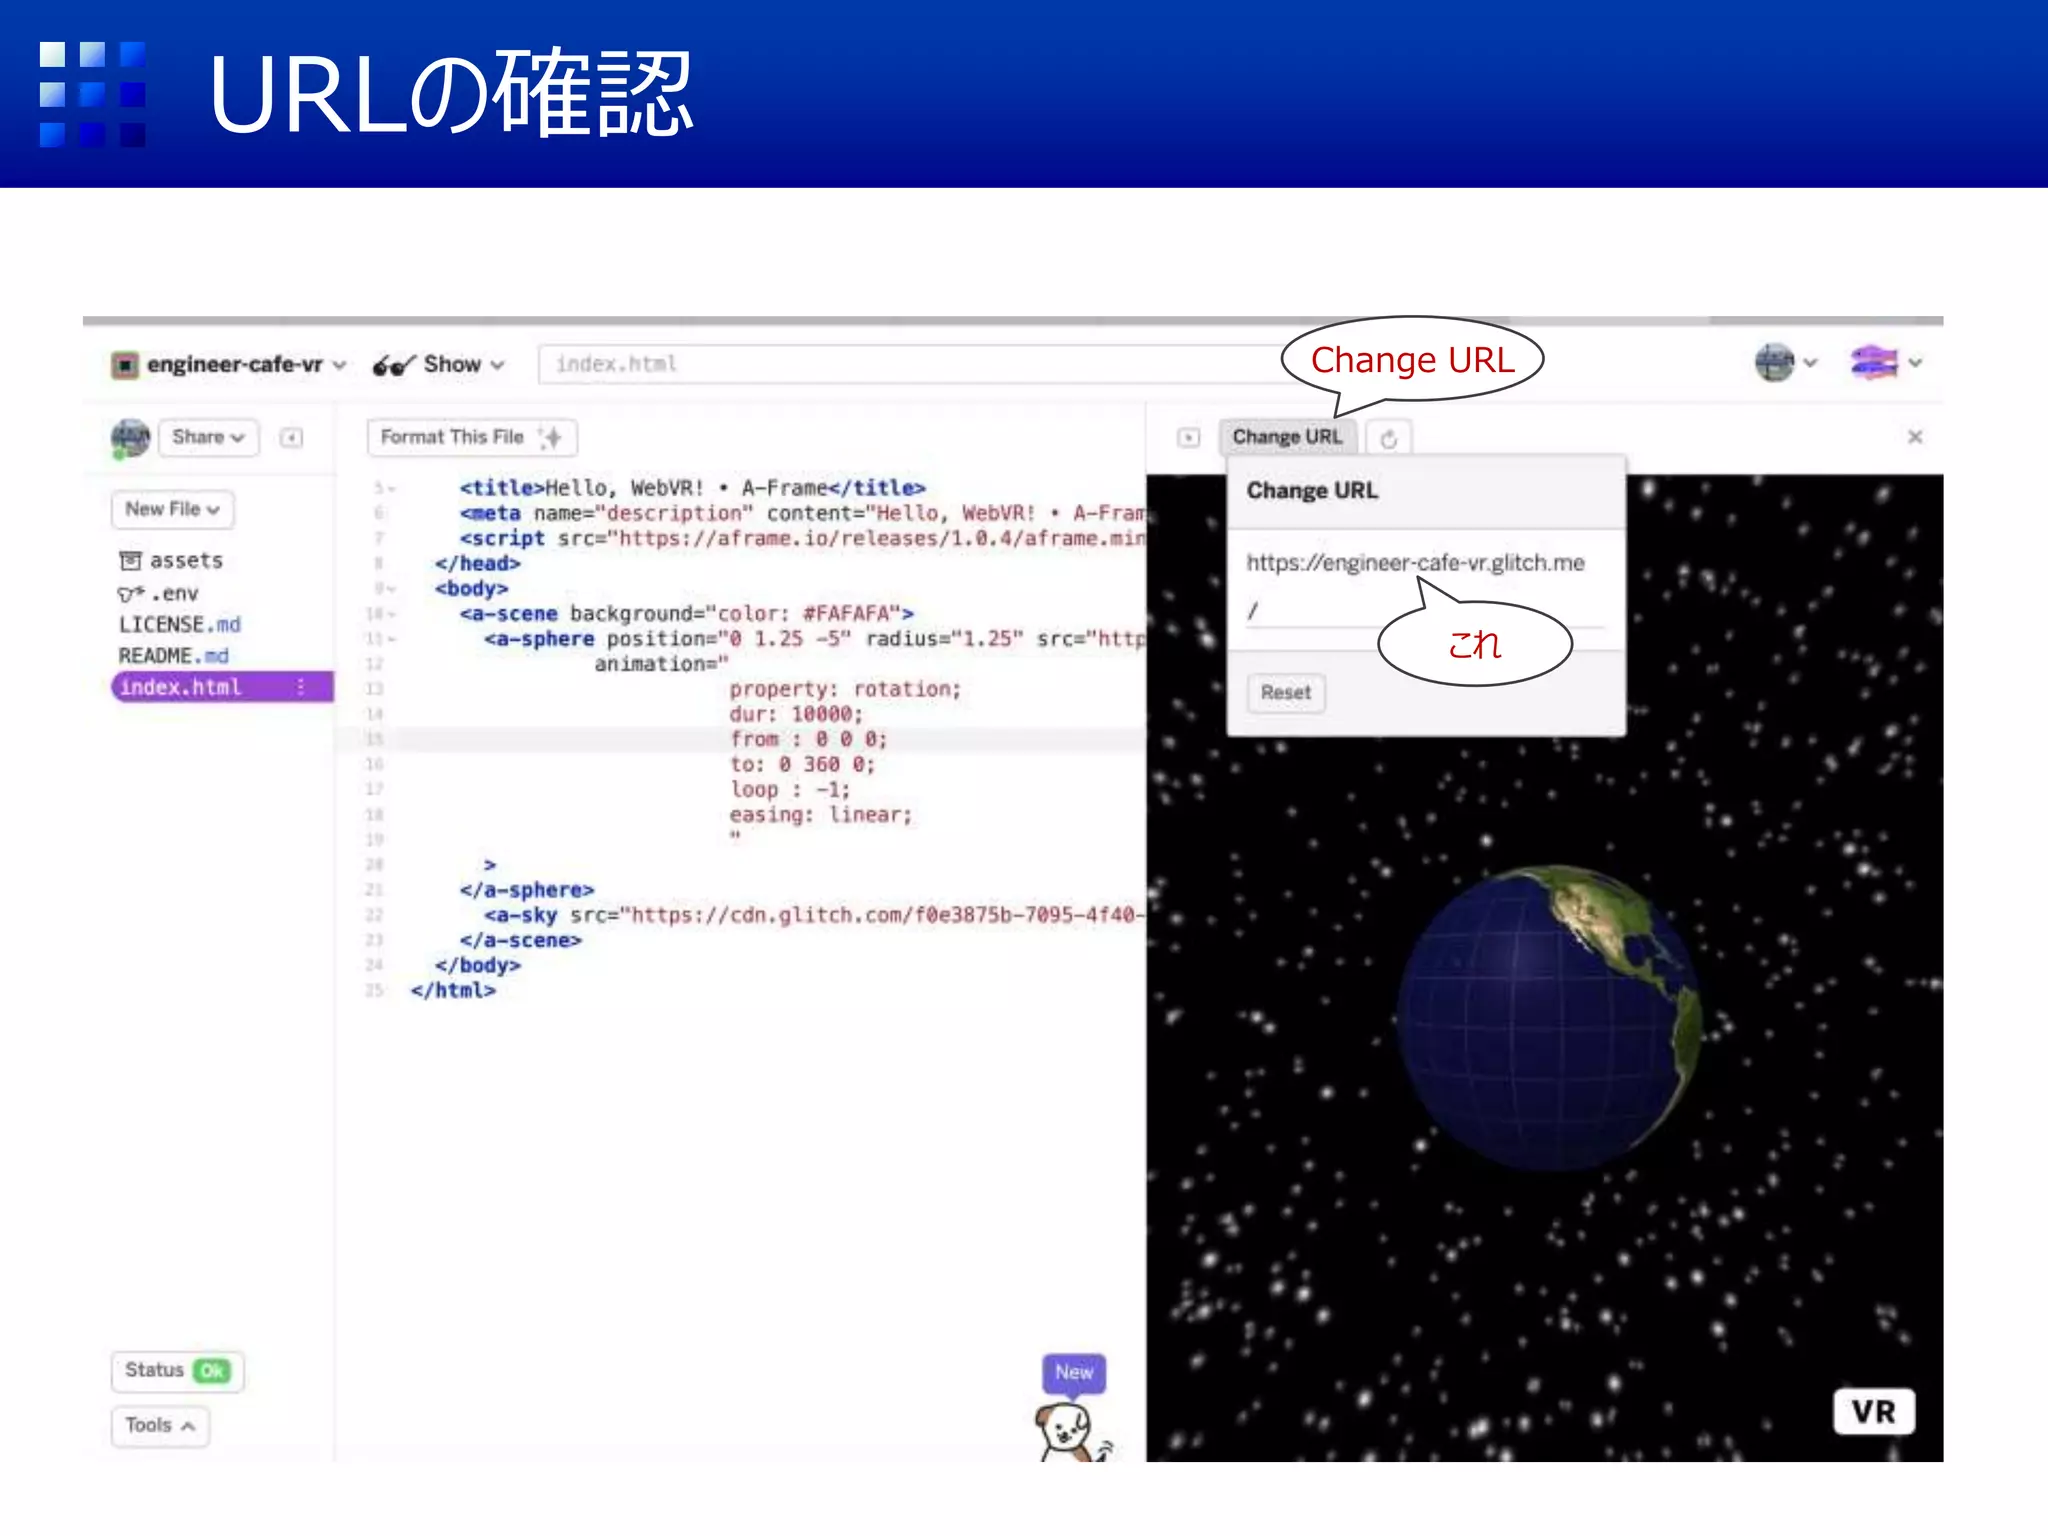Open the Show menu with sunglasses icon
2048x1536 pixels.
coord(438,364)
